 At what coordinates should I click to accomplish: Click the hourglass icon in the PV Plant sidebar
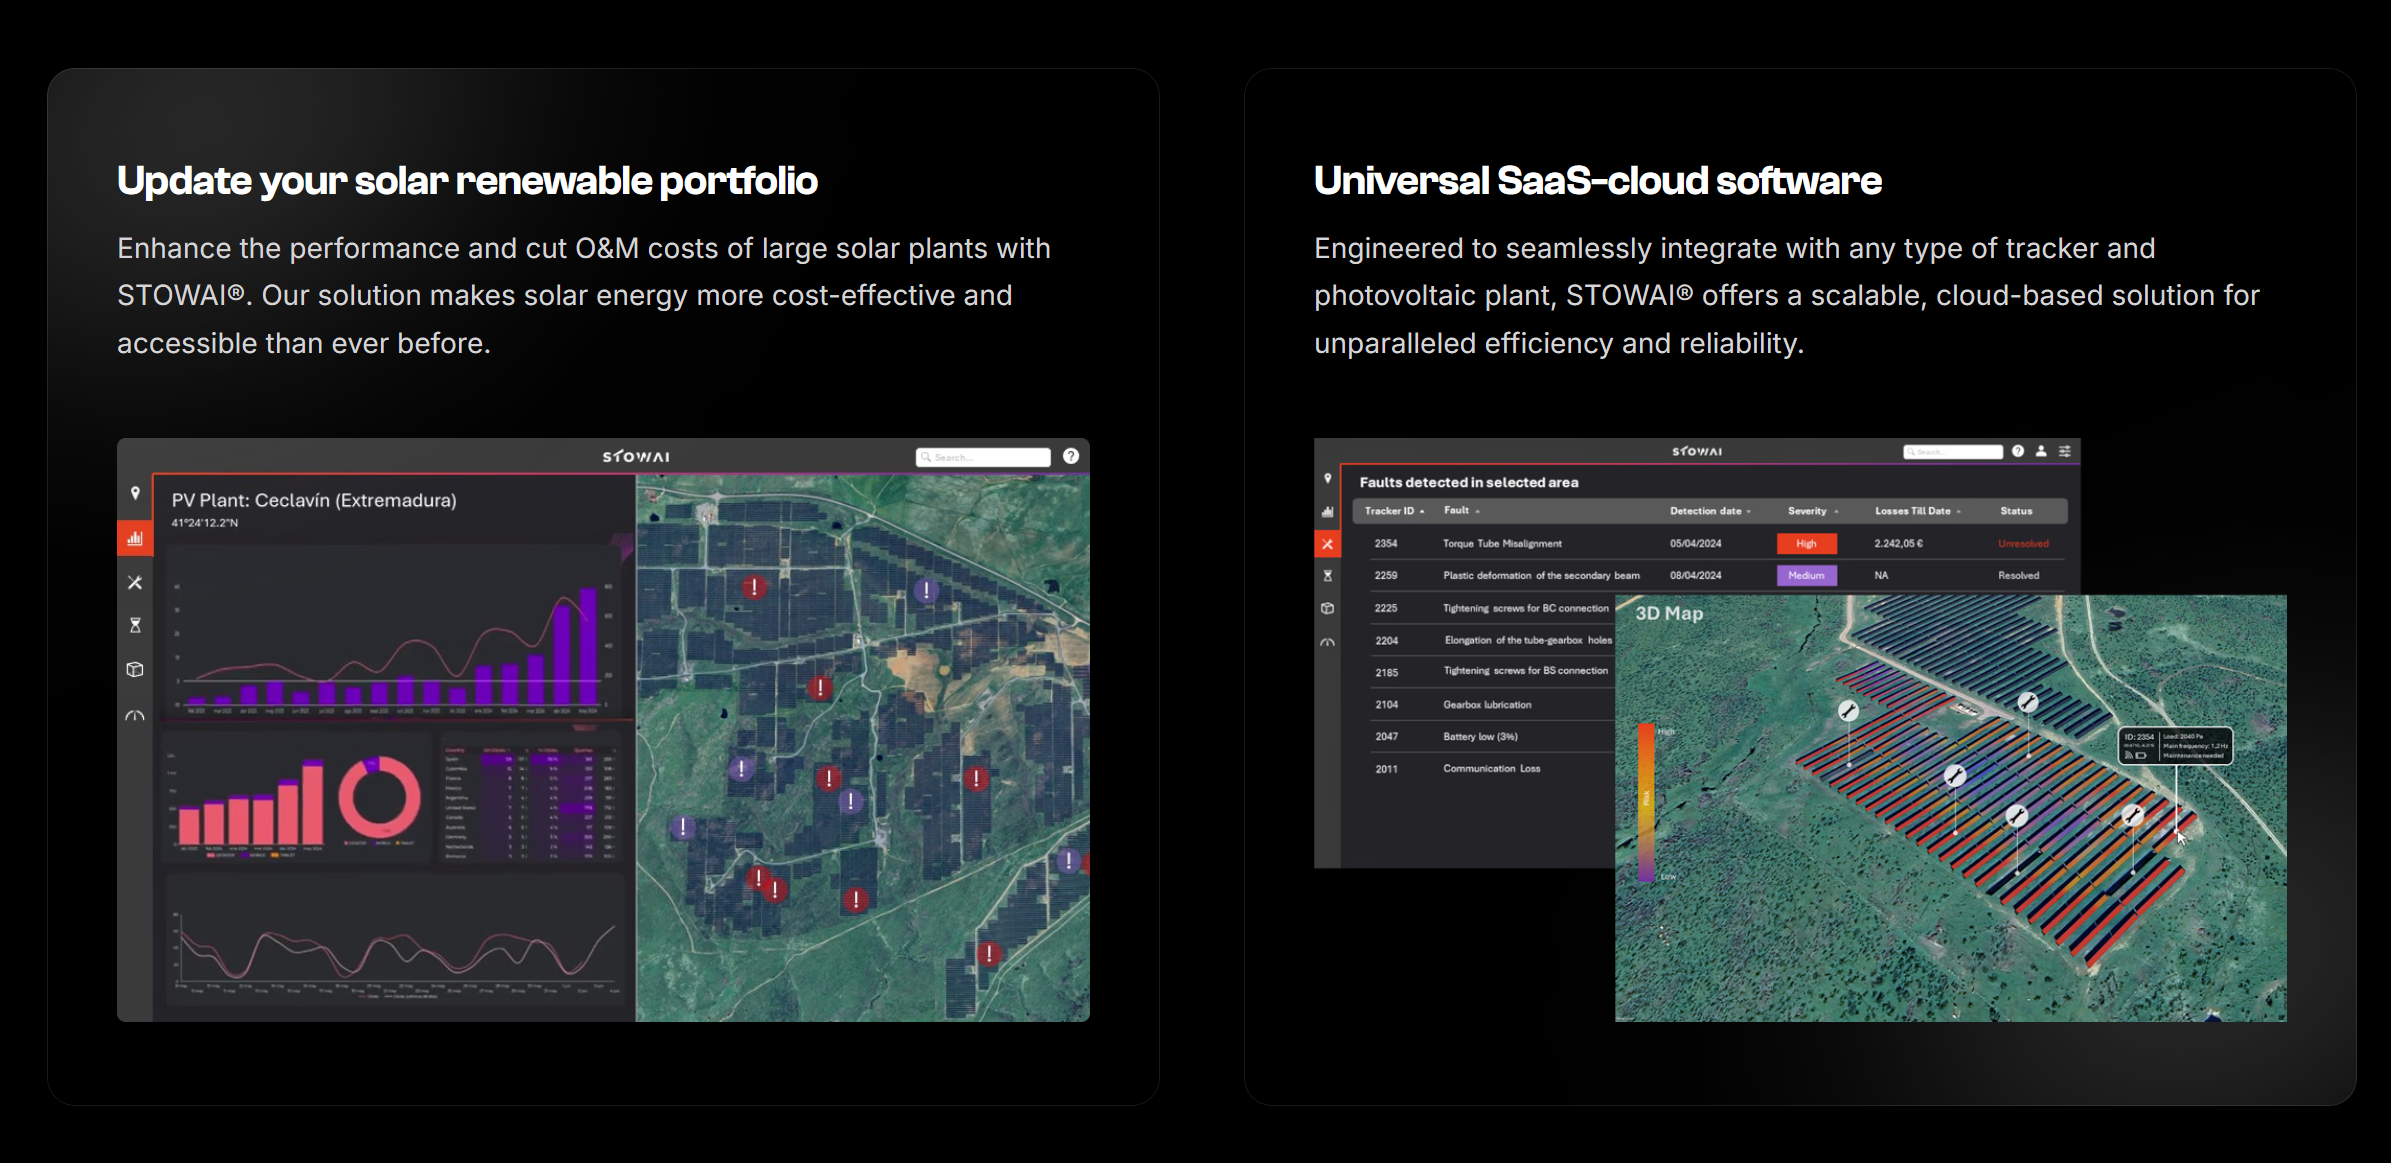[x=135, y=625]
